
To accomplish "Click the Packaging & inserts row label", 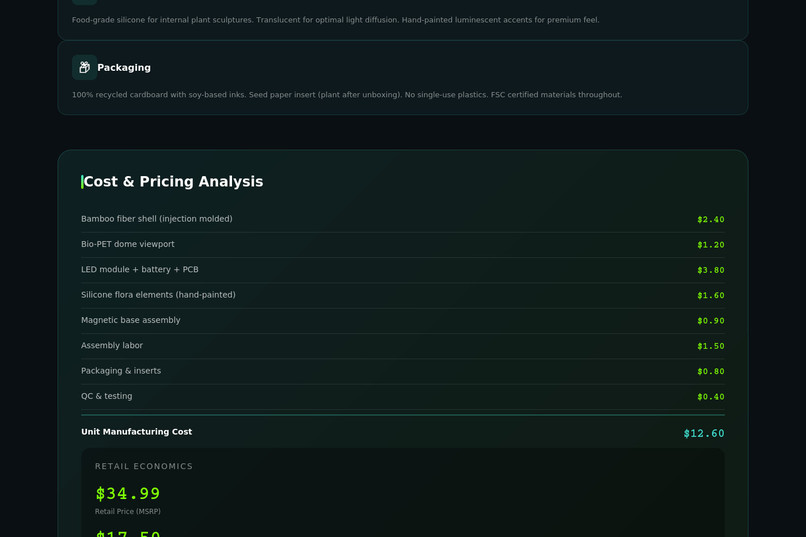I will tap(121, 371).
